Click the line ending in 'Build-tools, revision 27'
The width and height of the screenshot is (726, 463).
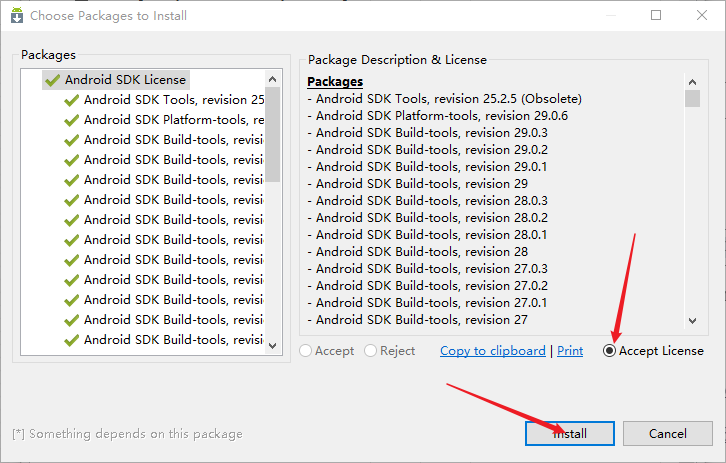(x=418, y=320)
